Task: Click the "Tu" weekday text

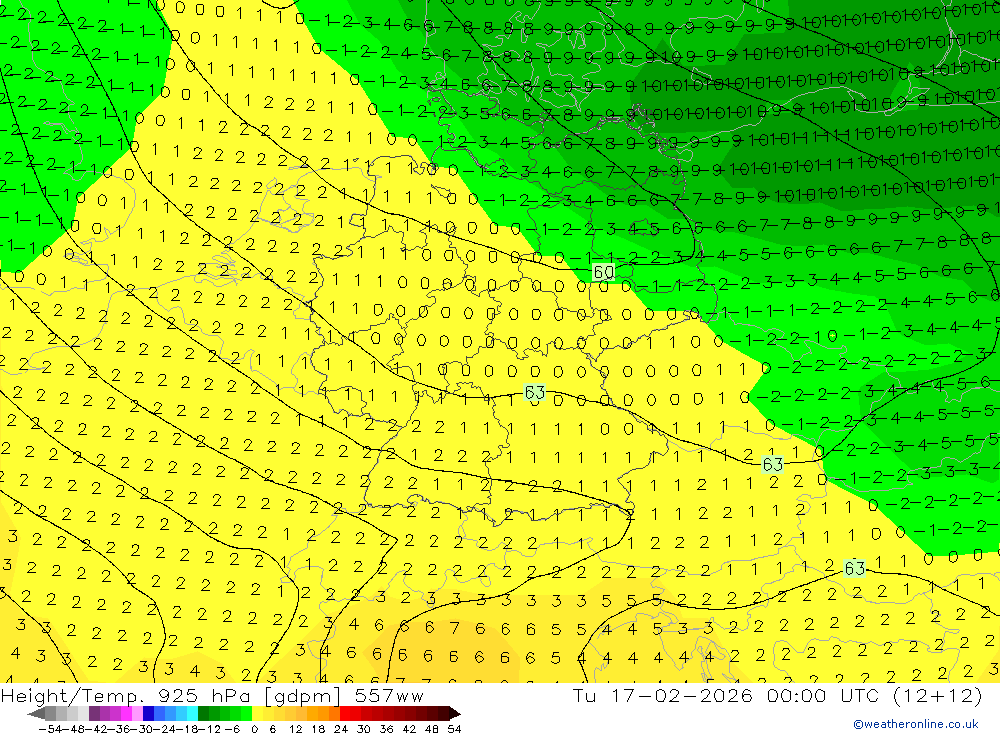Action: (584, 695)
